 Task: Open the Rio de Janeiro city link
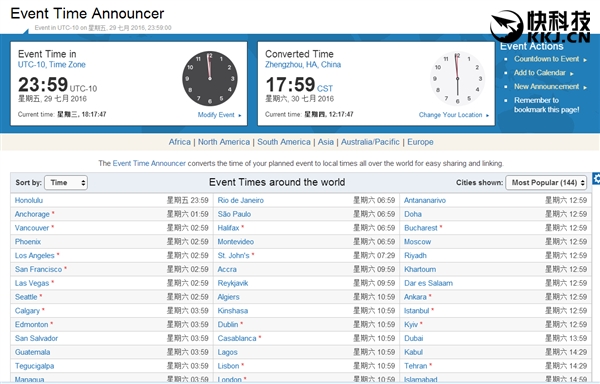241,200
